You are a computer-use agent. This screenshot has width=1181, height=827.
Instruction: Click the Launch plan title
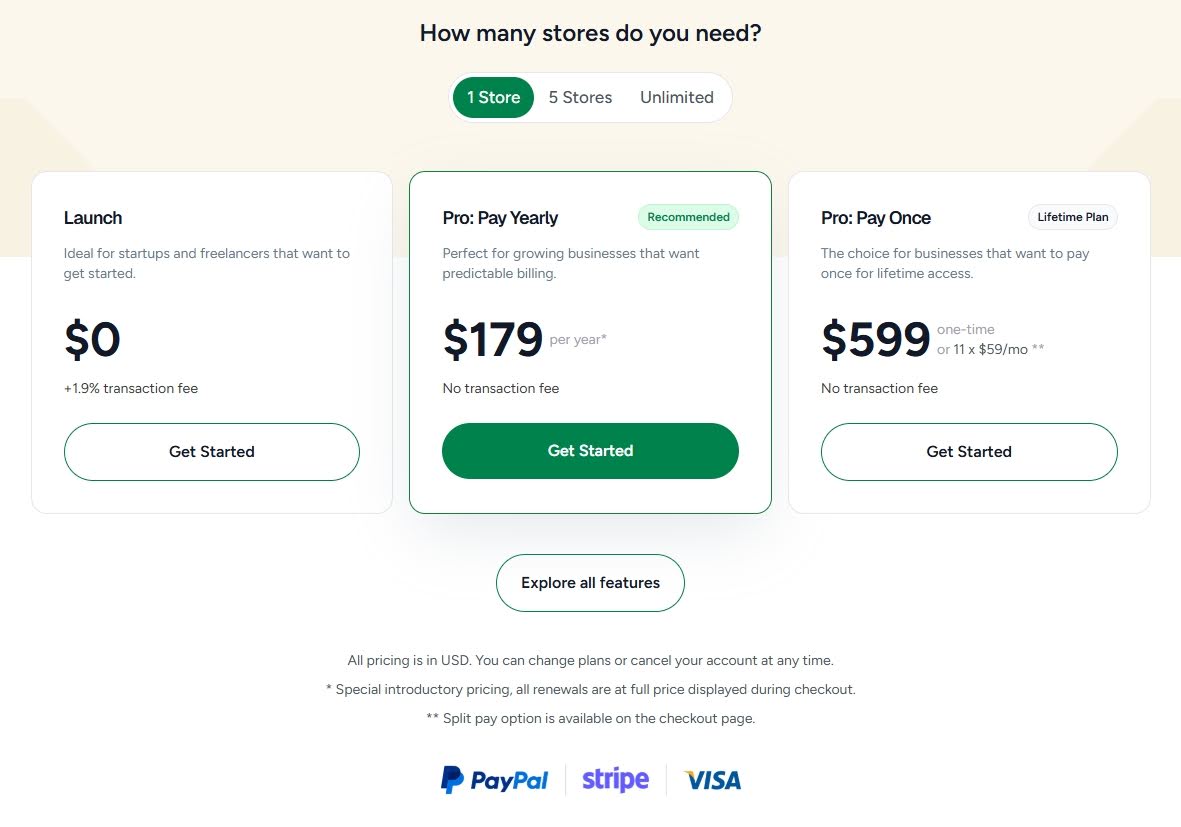point(93,217)
